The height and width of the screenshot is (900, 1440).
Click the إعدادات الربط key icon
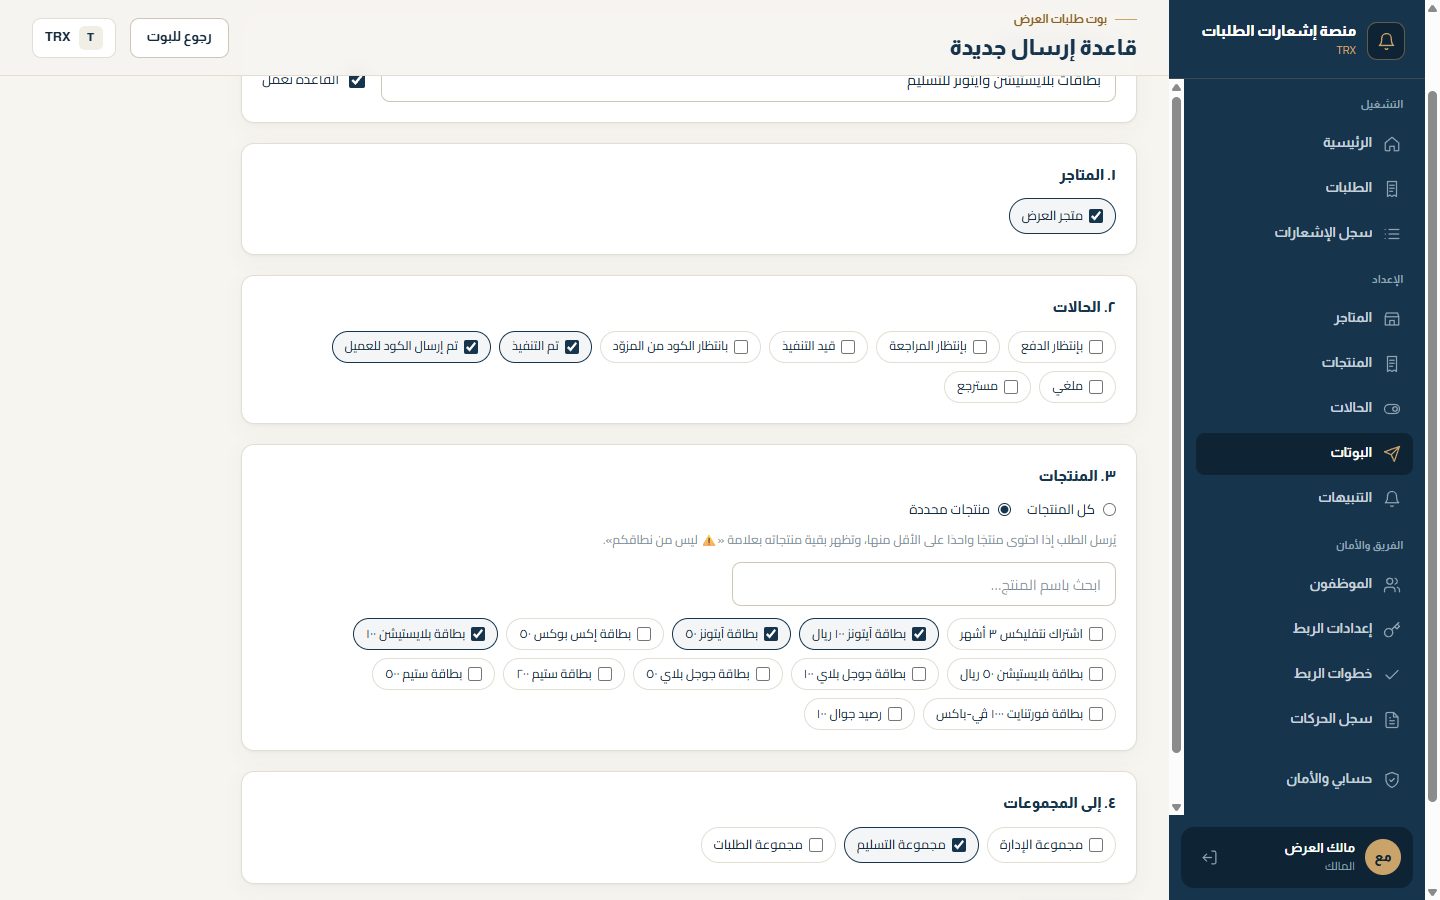point(1391,629)
